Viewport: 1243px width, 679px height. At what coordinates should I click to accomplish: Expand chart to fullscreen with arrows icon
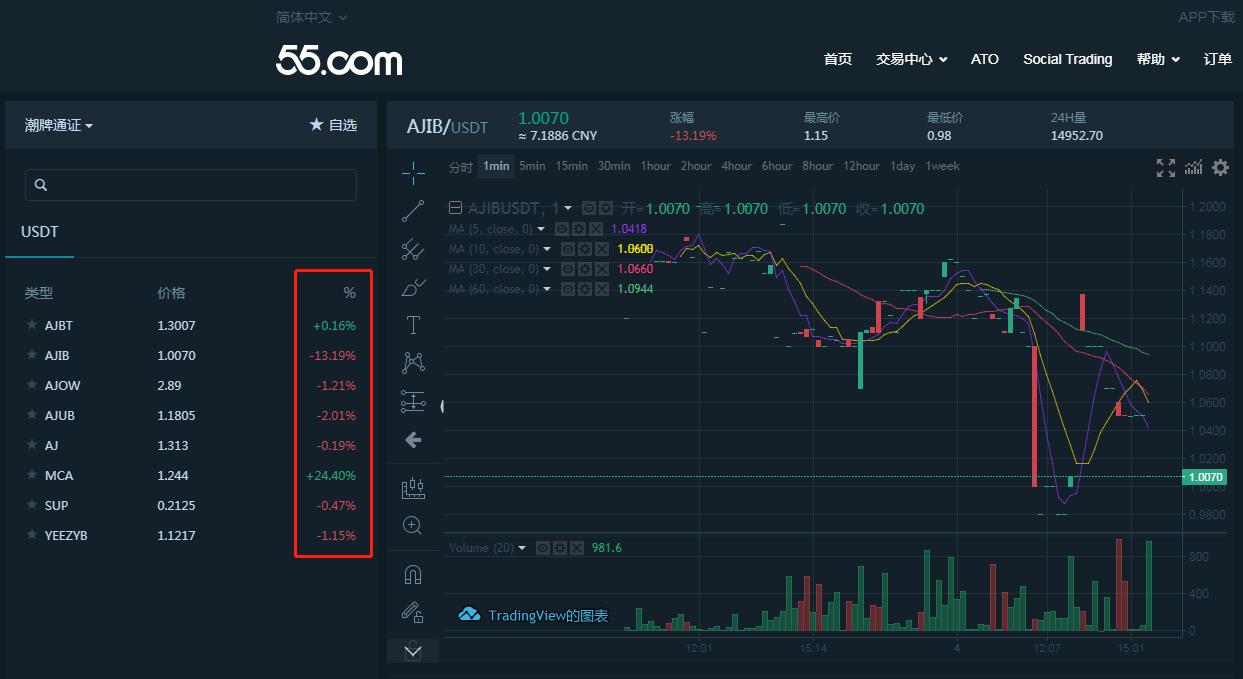click(1165, 168)
